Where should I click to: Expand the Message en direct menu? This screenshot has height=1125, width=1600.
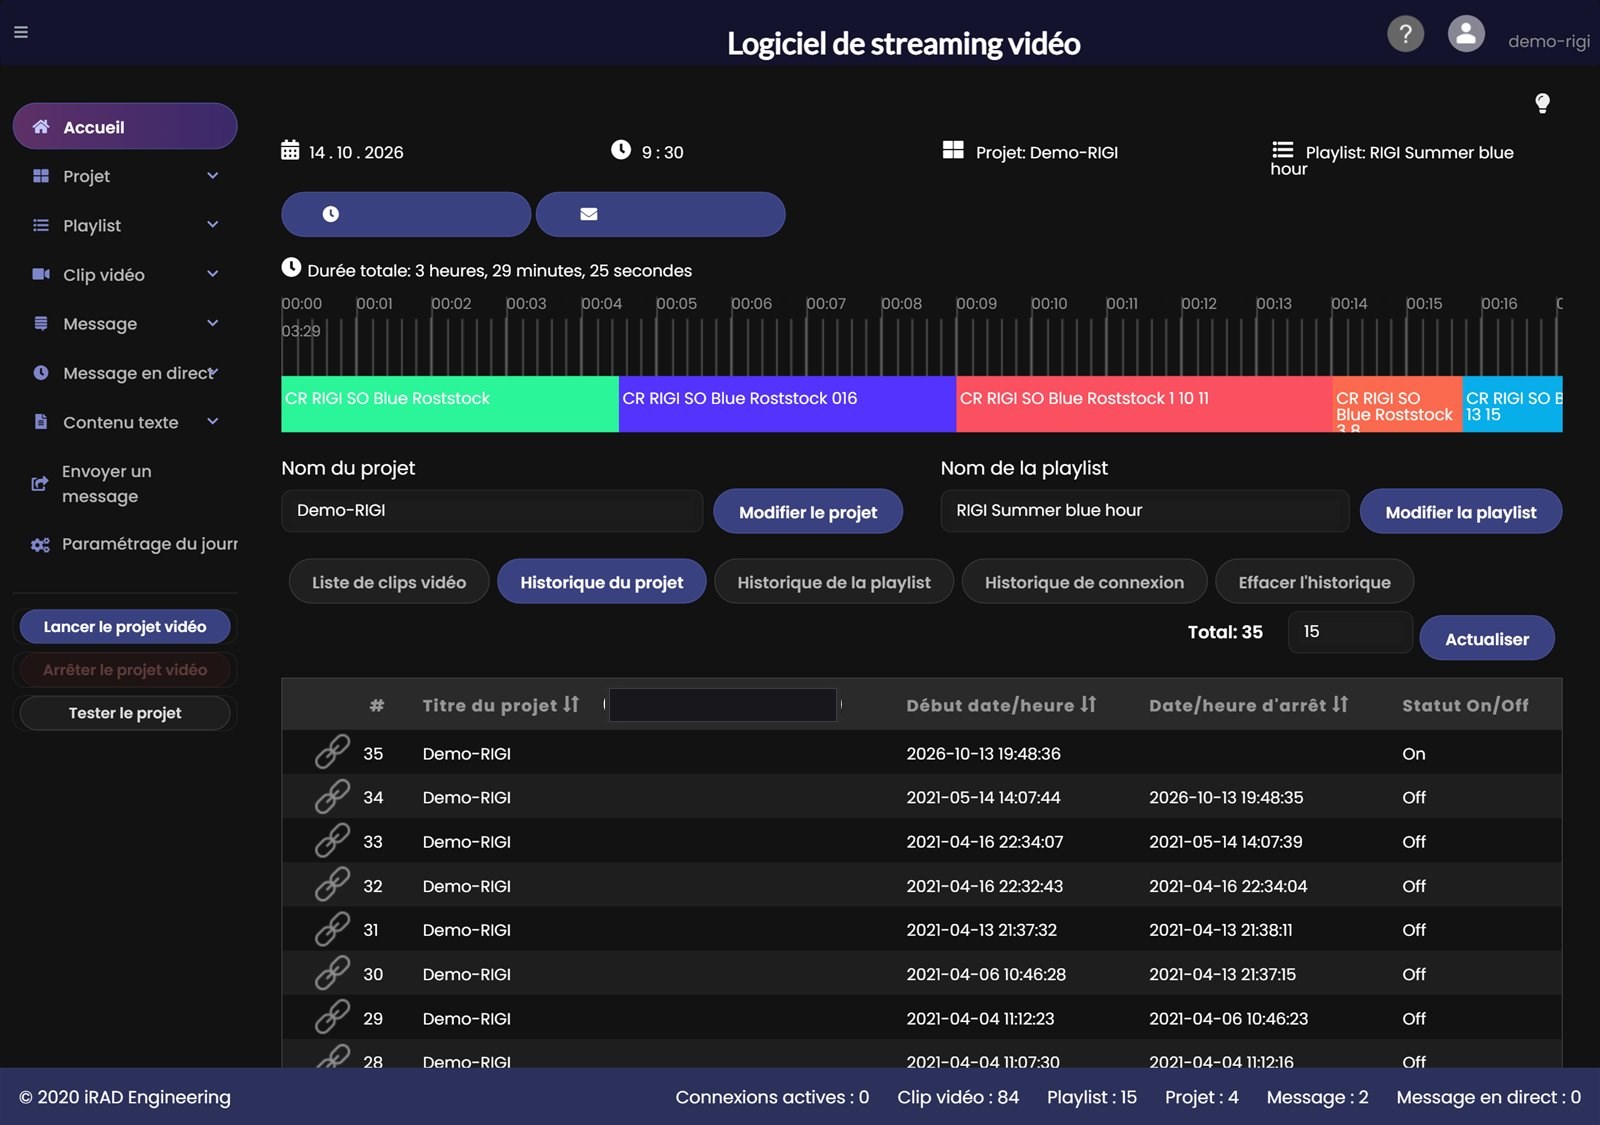click(125, 373)
